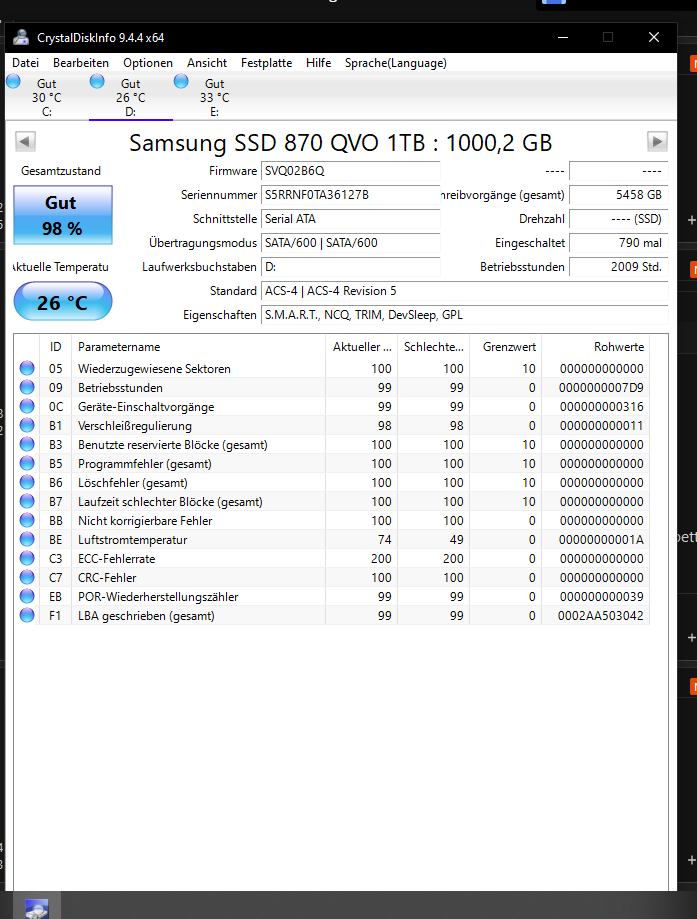This screenshot has width=697, height=919.
Task: Click status orb of Wiederzugewiesene Sektoren row
Action: click(x=27, y=368)
